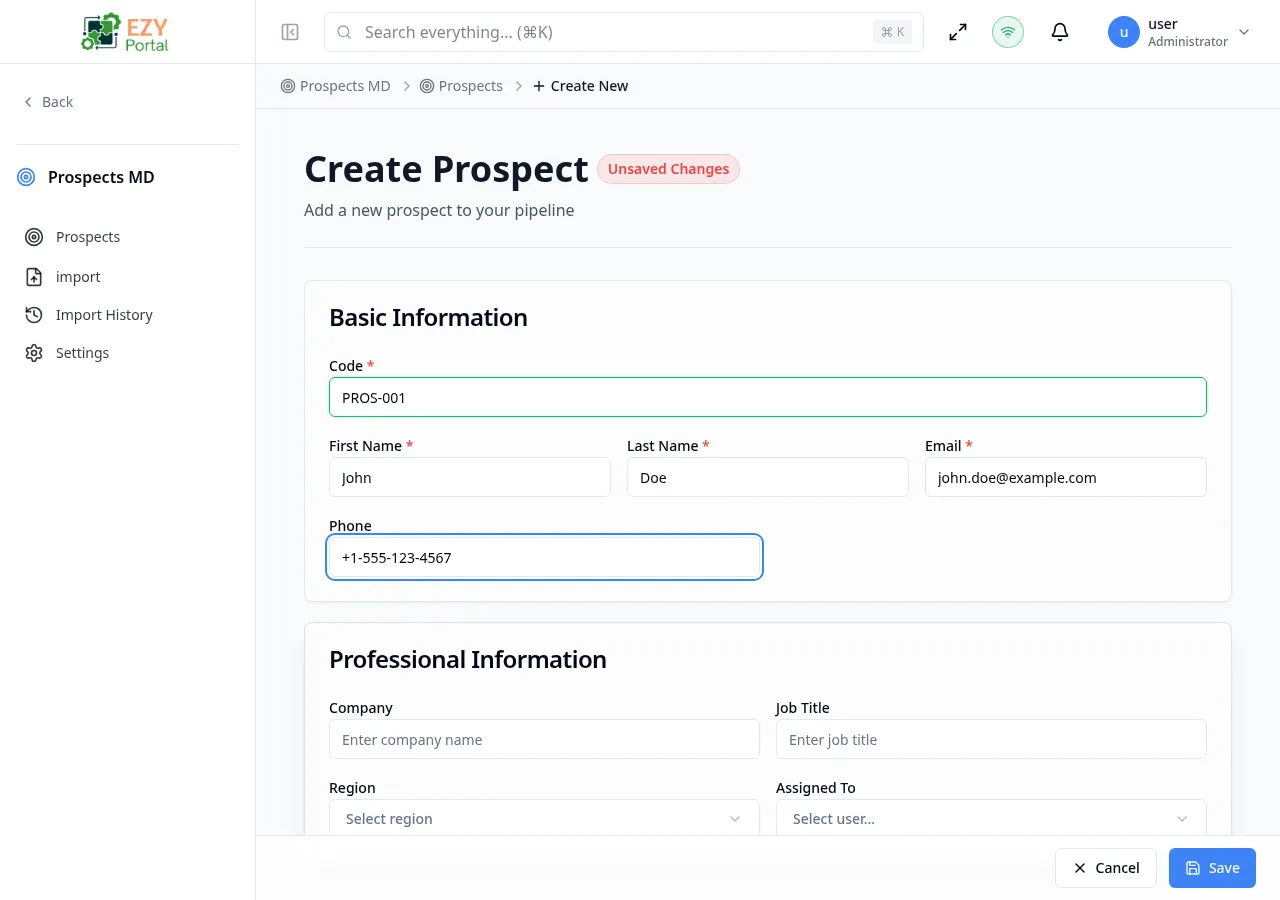Click the Company name input field

coord(544,739)
